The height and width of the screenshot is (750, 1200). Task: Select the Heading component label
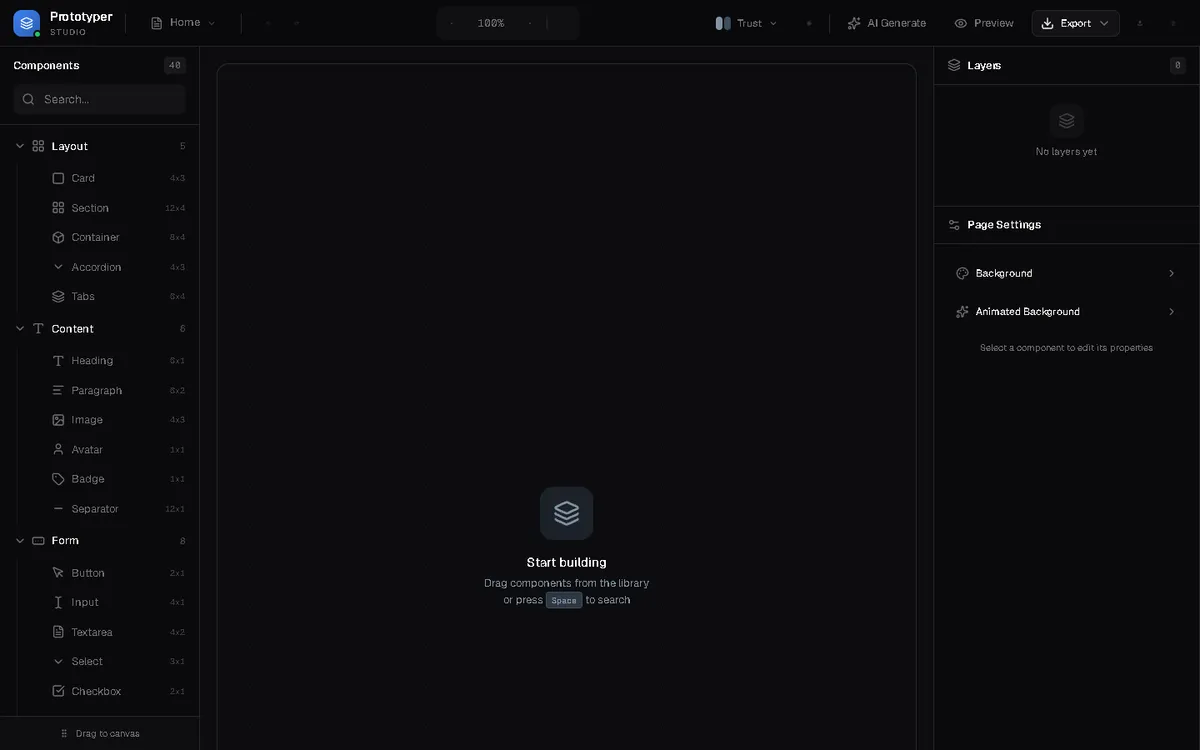point(92,361)
